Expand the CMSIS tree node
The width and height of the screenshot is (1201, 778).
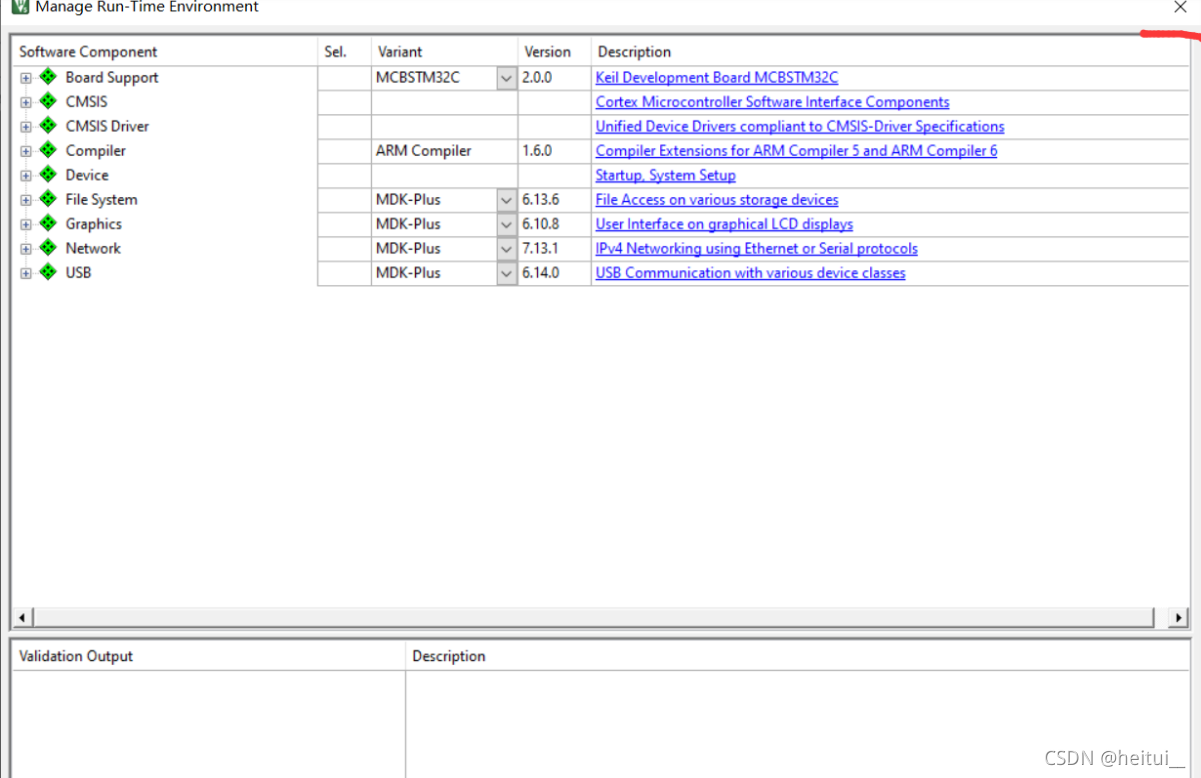pyautogui.click(x=26, y=102)
